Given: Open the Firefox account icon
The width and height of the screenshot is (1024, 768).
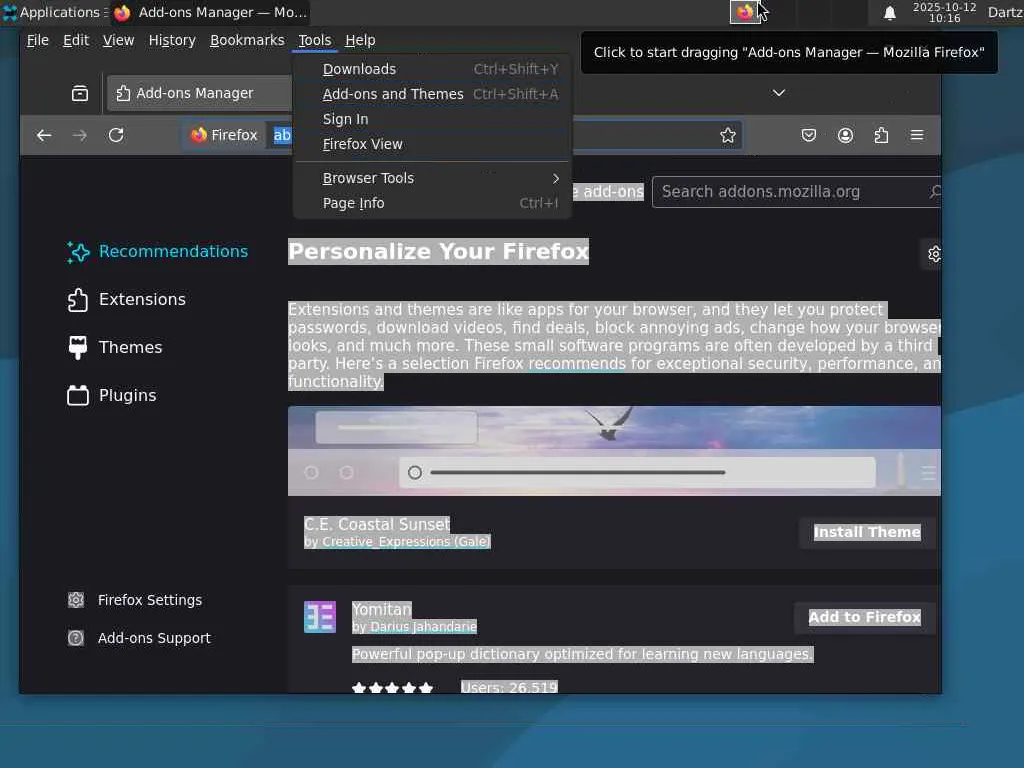Looking at the screenshot, I should tap(845, 135).
